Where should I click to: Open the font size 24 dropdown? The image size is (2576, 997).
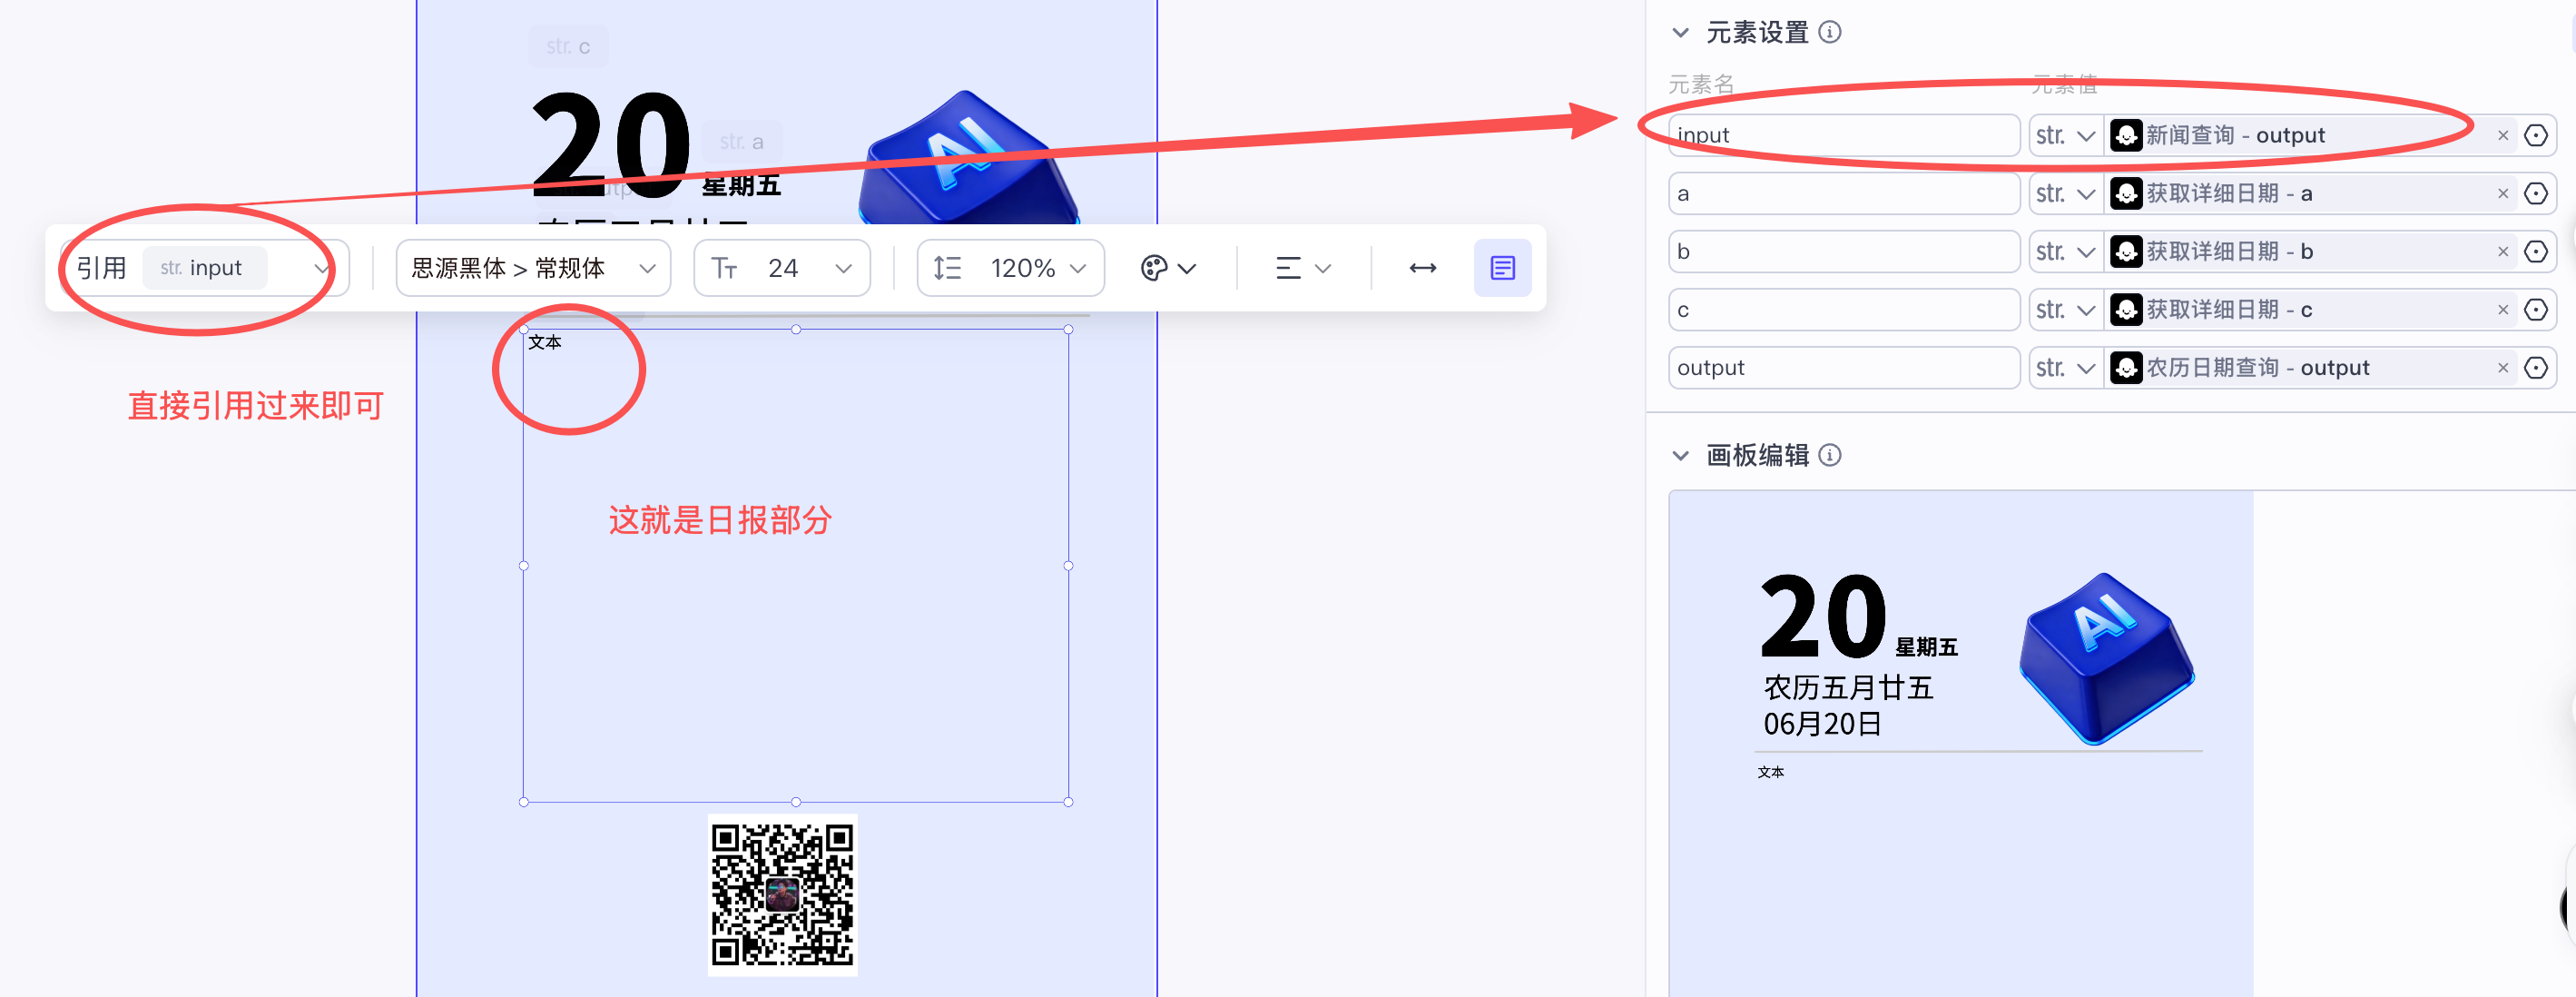782,268
